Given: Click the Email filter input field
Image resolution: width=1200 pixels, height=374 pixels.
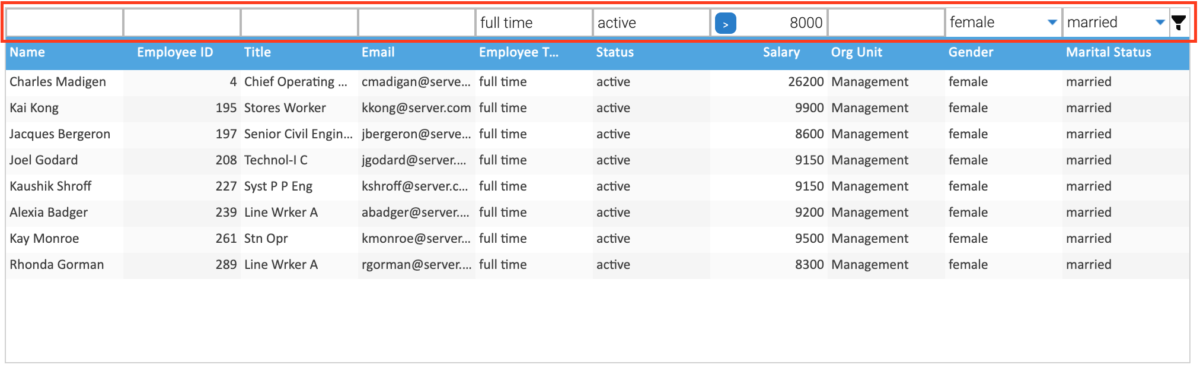Looking at the screenshot, I should tap(417, 22).
